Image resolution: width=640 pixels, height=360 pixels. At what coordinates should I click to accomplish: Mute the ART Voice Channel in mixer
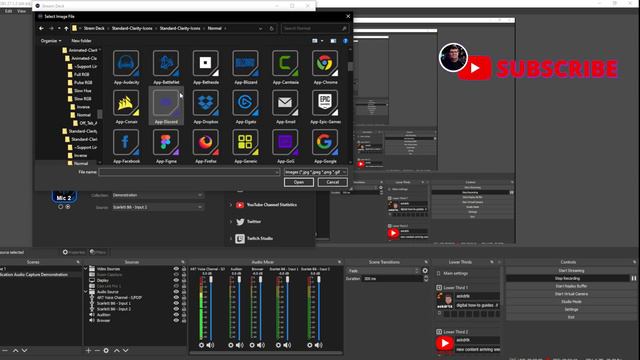point(210,345)
